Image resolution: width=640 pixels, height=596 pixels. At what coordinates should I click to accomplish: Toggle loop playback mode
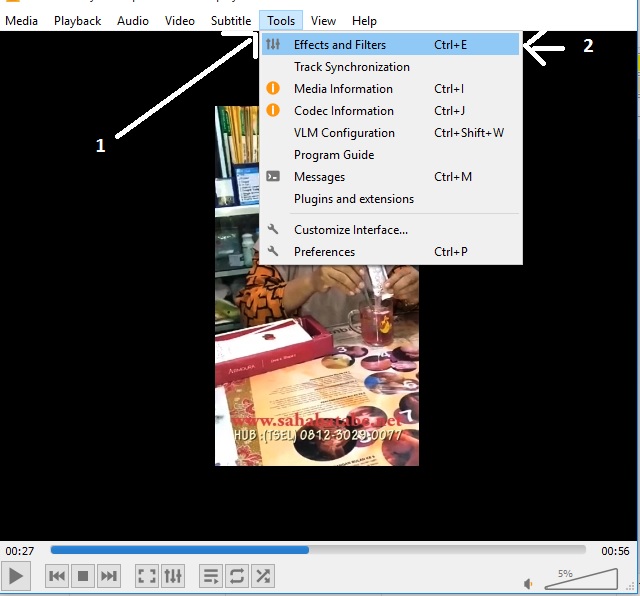click(x=237, y=576)
